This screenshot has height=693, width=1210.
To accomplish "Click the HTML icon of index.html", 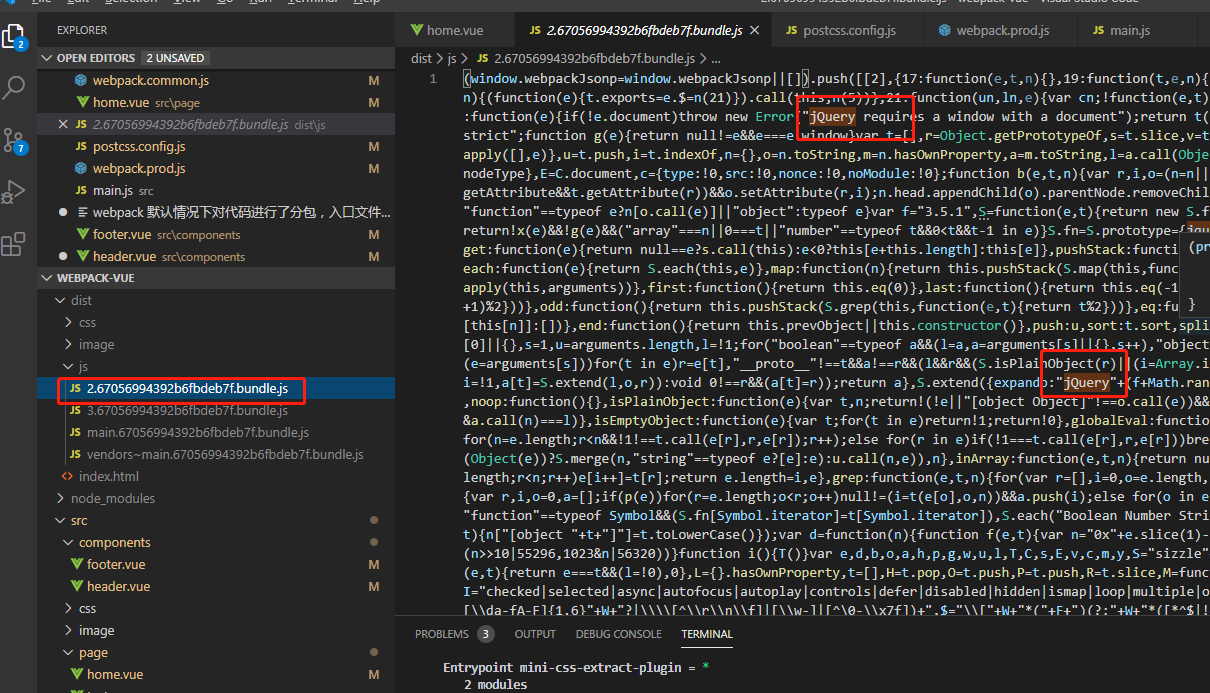I will (x=68, y=476).
